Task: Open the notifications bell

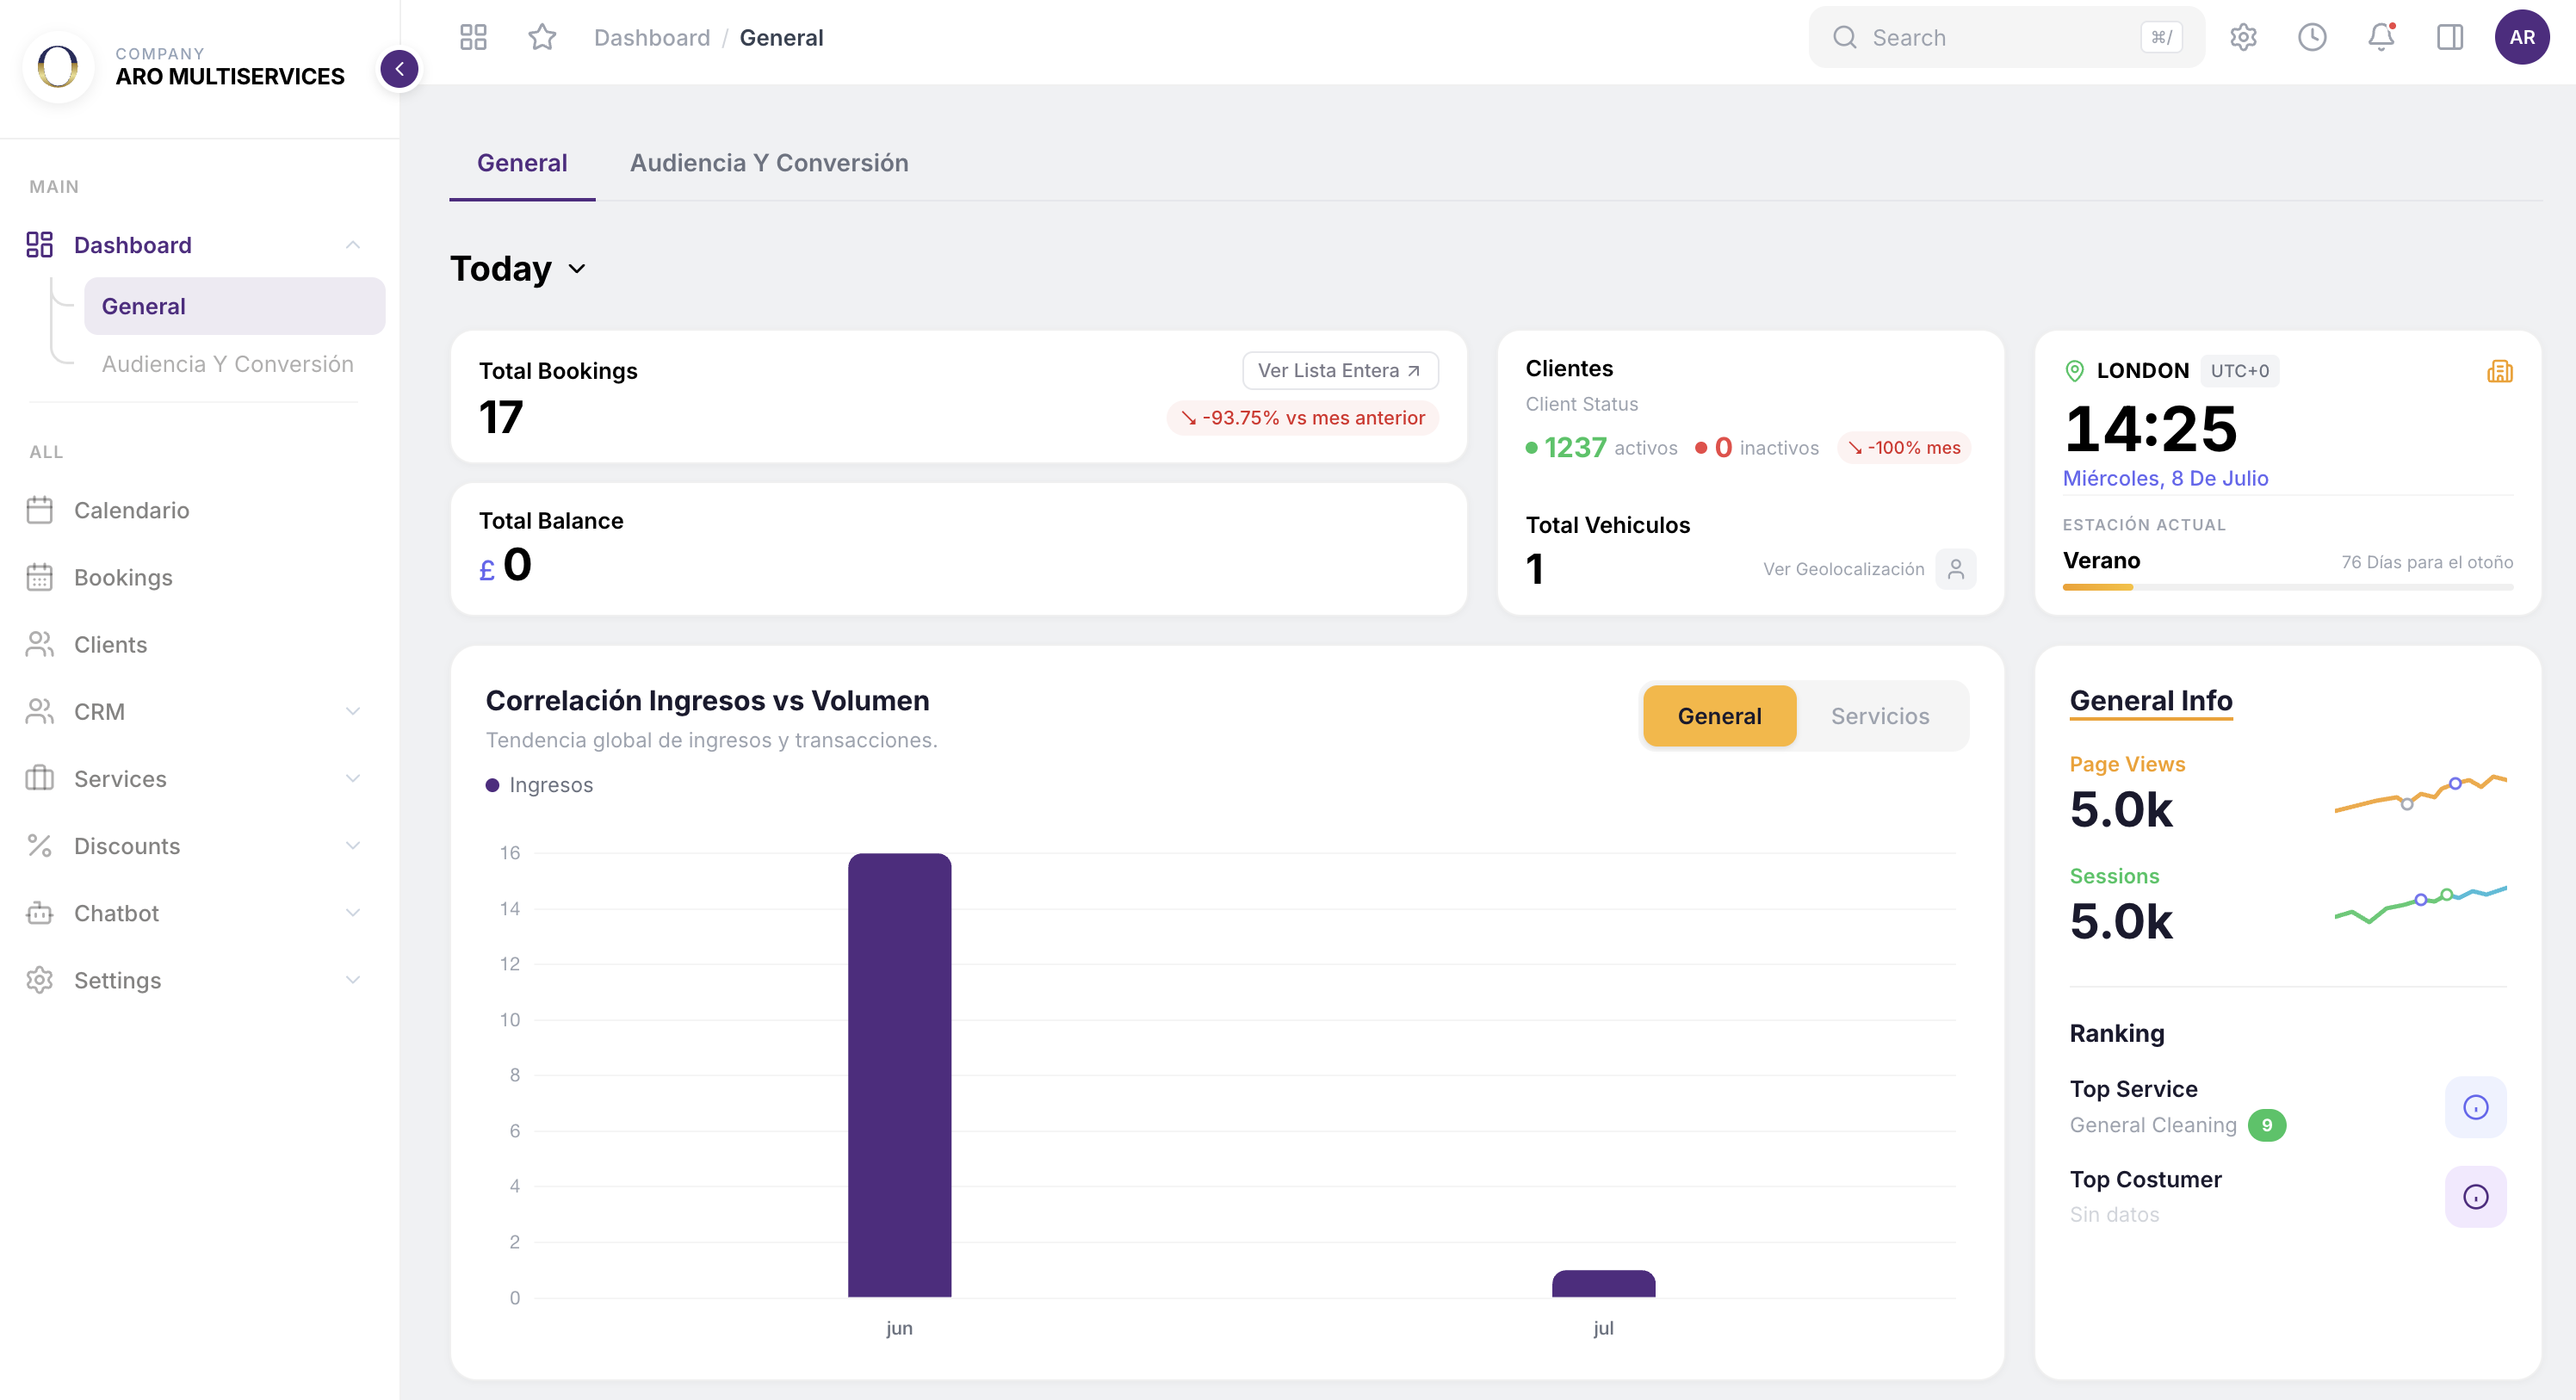Action: tap(2381, 38)
